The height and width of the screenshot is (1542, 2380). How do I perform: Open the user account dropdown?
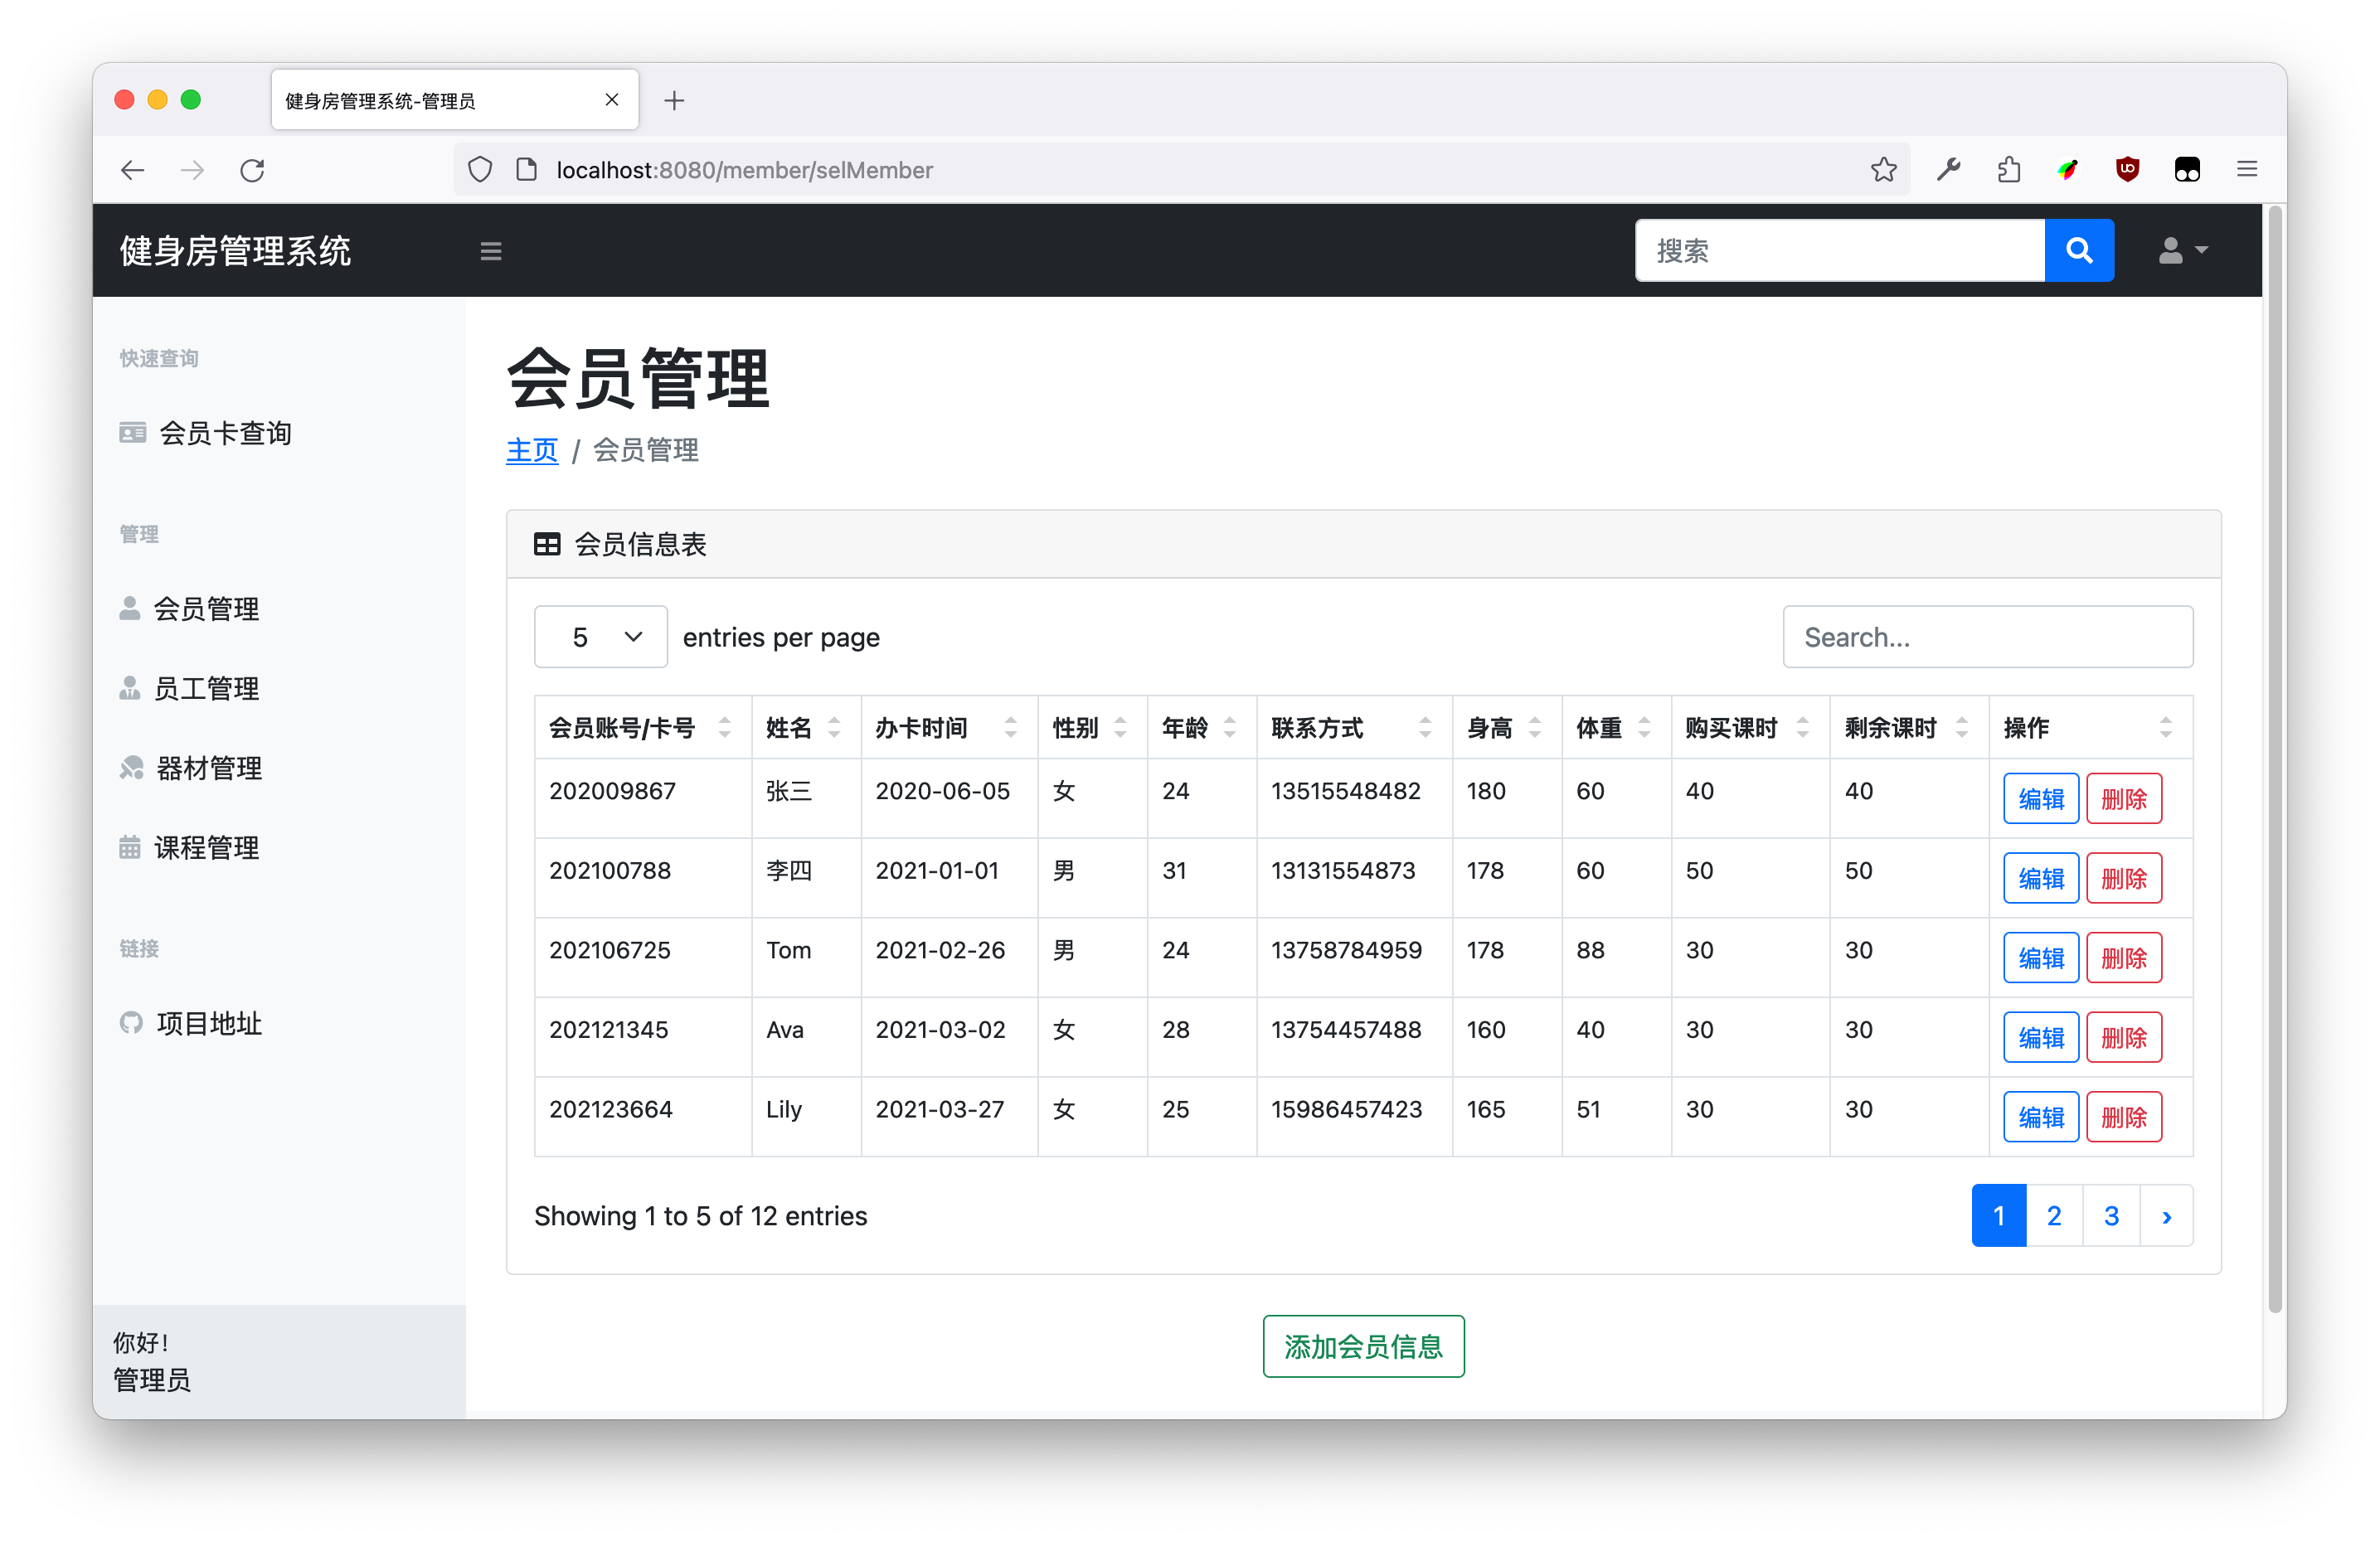[2182, 250]
